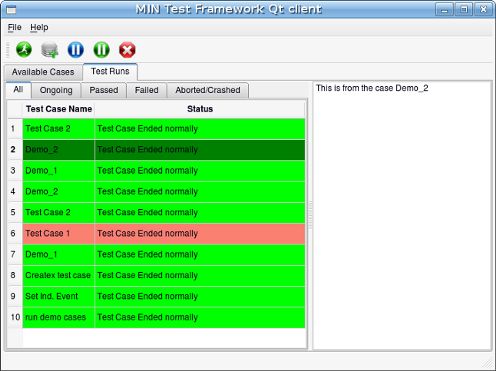Click 'Demo_2' name in row 2
This screenshot has height=371, width=496.
59,150
